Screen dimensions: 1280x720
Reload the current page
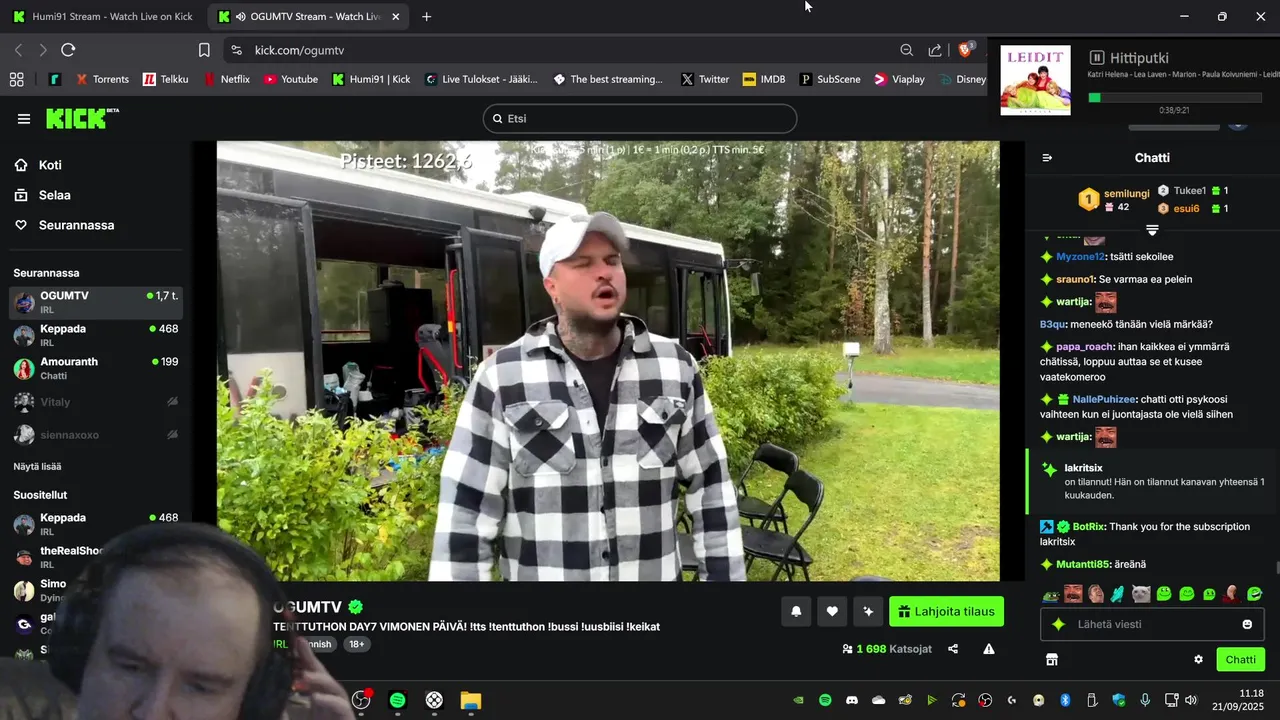click(68, 50)
